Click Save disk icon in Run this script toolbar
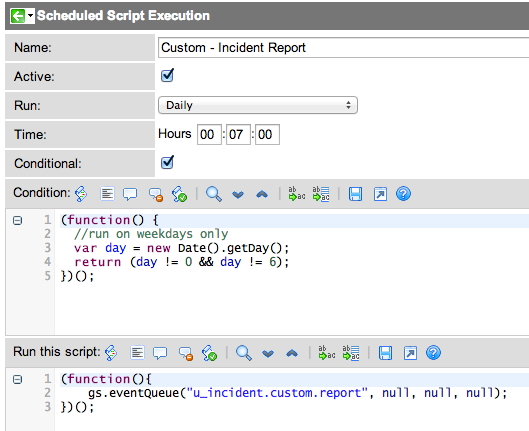529x431 pixels. coord(385,353)
